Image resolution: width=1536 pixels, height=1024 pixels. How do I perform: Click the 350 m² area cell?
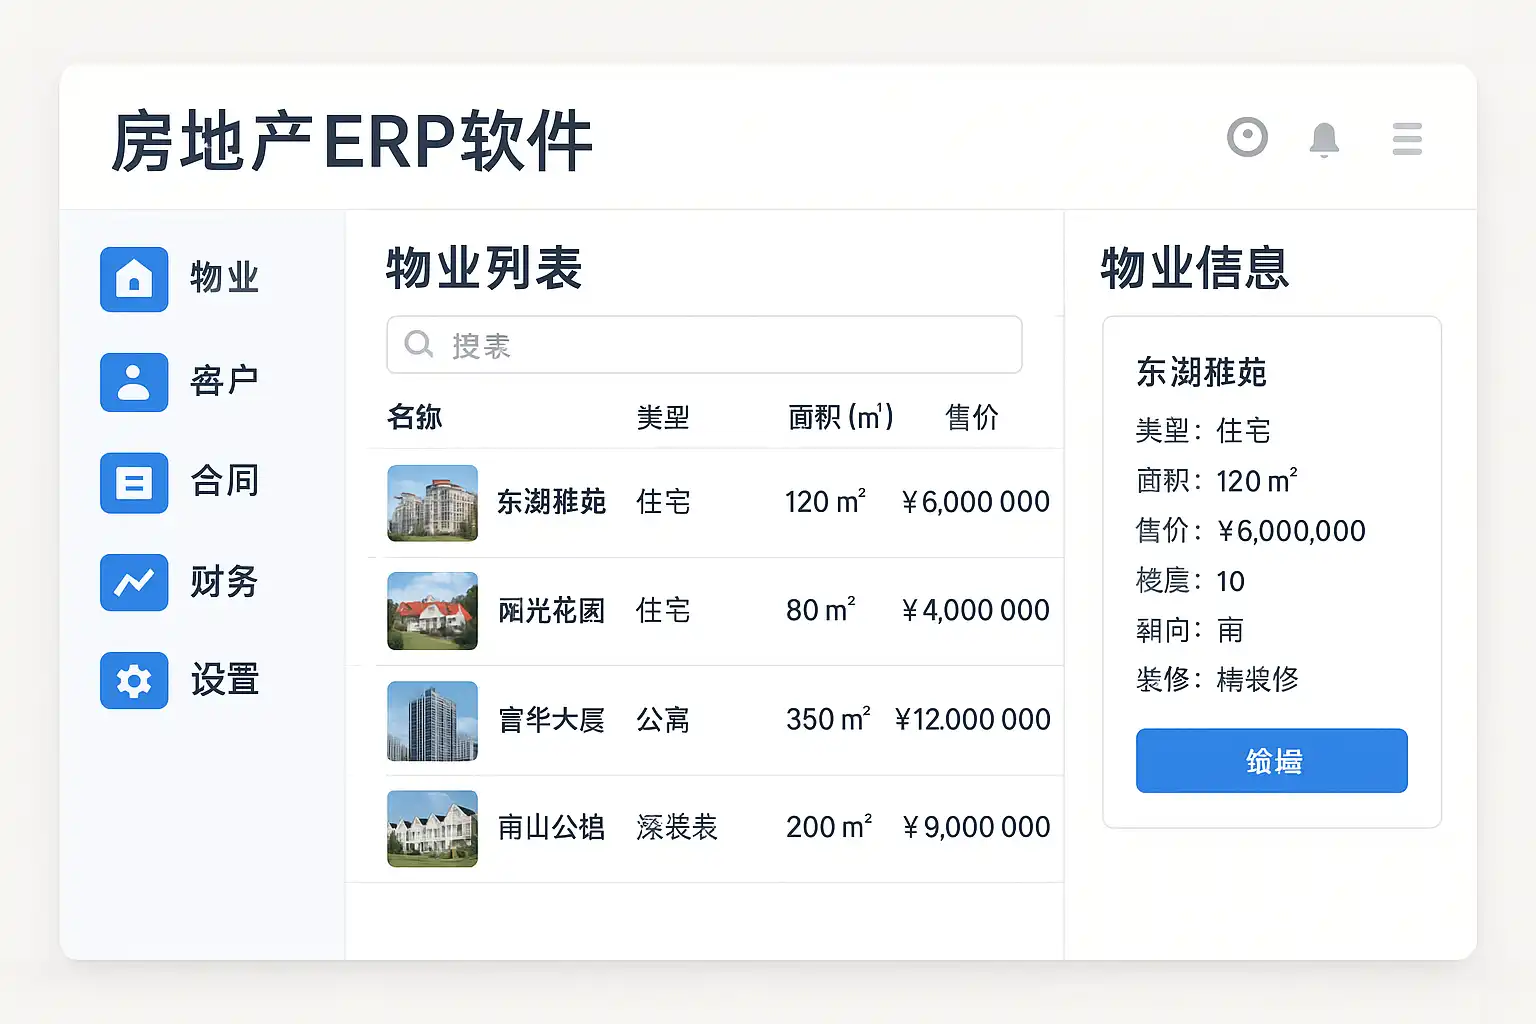828,719
